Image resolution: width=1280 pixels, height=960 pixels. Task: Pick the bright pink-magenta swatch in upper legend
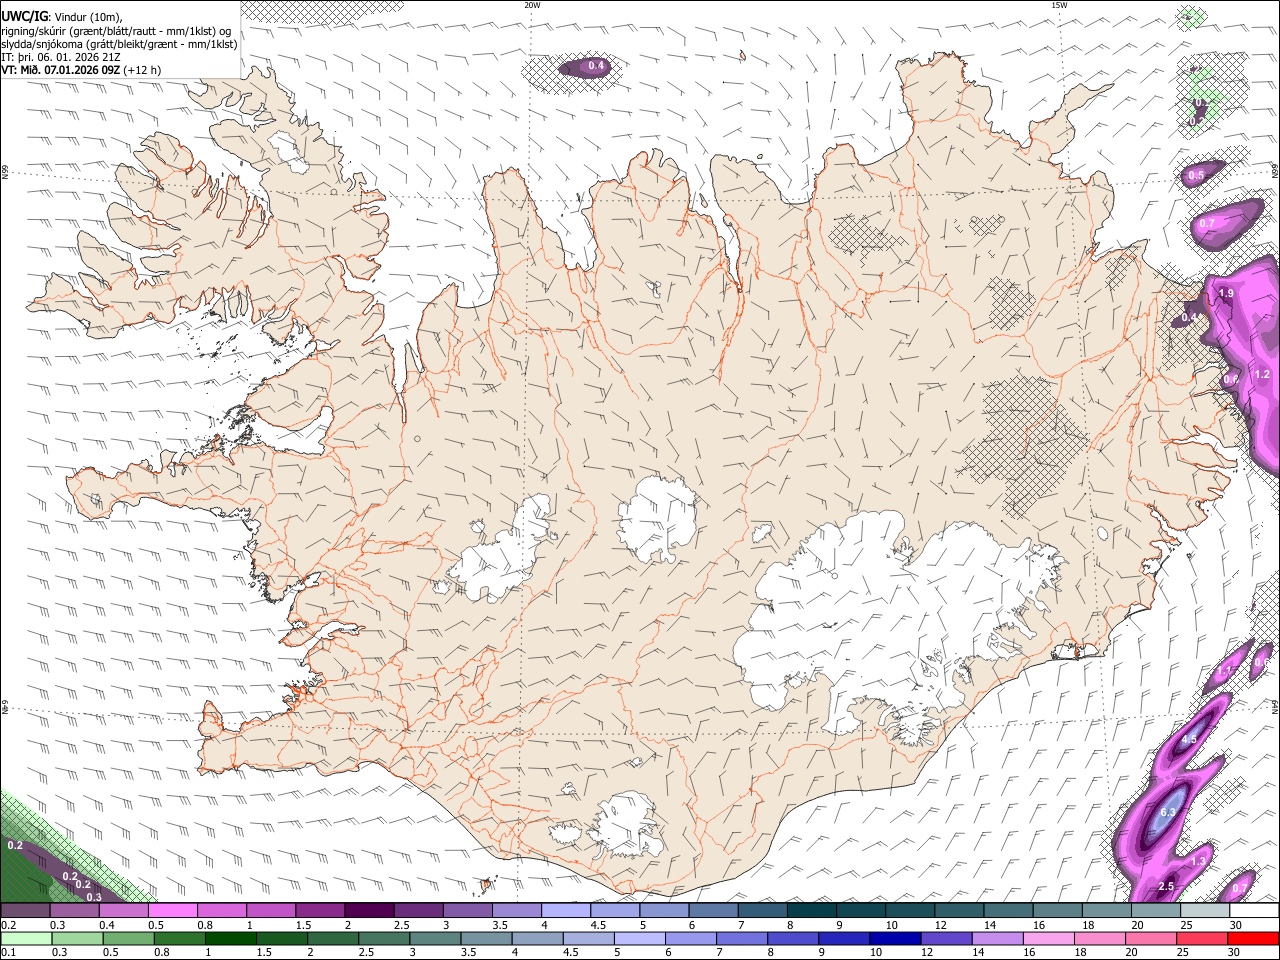point(172,911)
